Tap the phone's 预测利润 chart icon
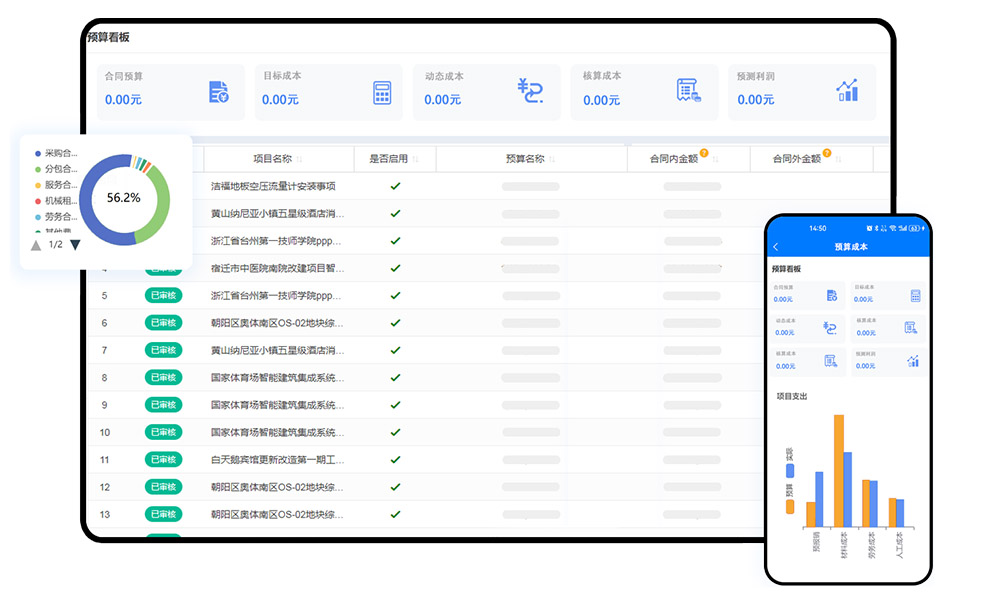The height and width of the screenshot is (596, 1000). pyautogui.click(x=913, y=361)
